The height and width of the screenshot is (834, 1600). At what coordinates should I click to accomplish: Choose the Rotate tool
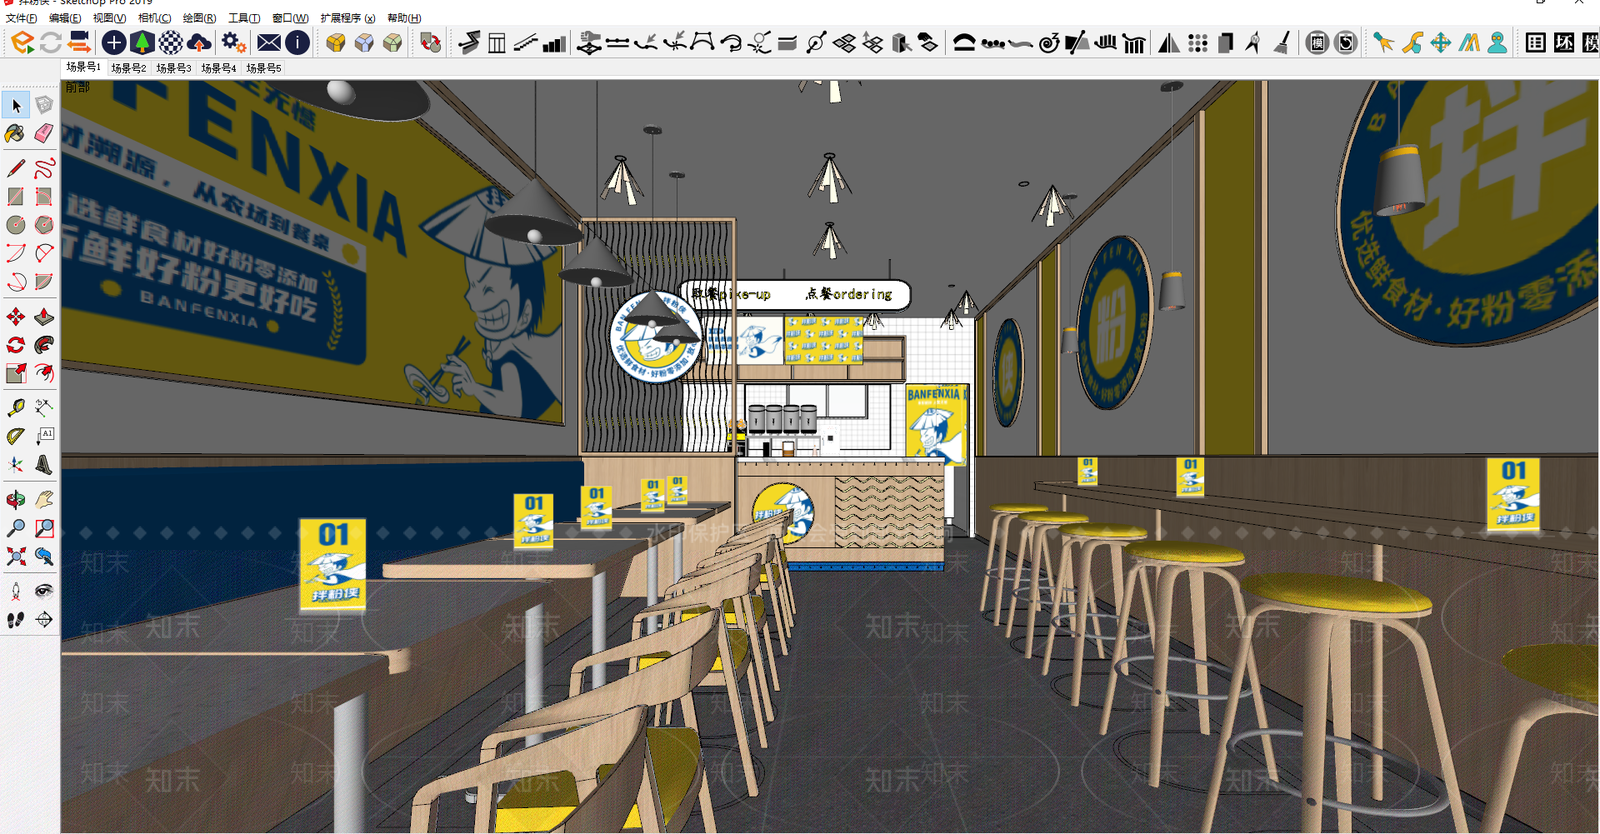(x=16, y=345)
